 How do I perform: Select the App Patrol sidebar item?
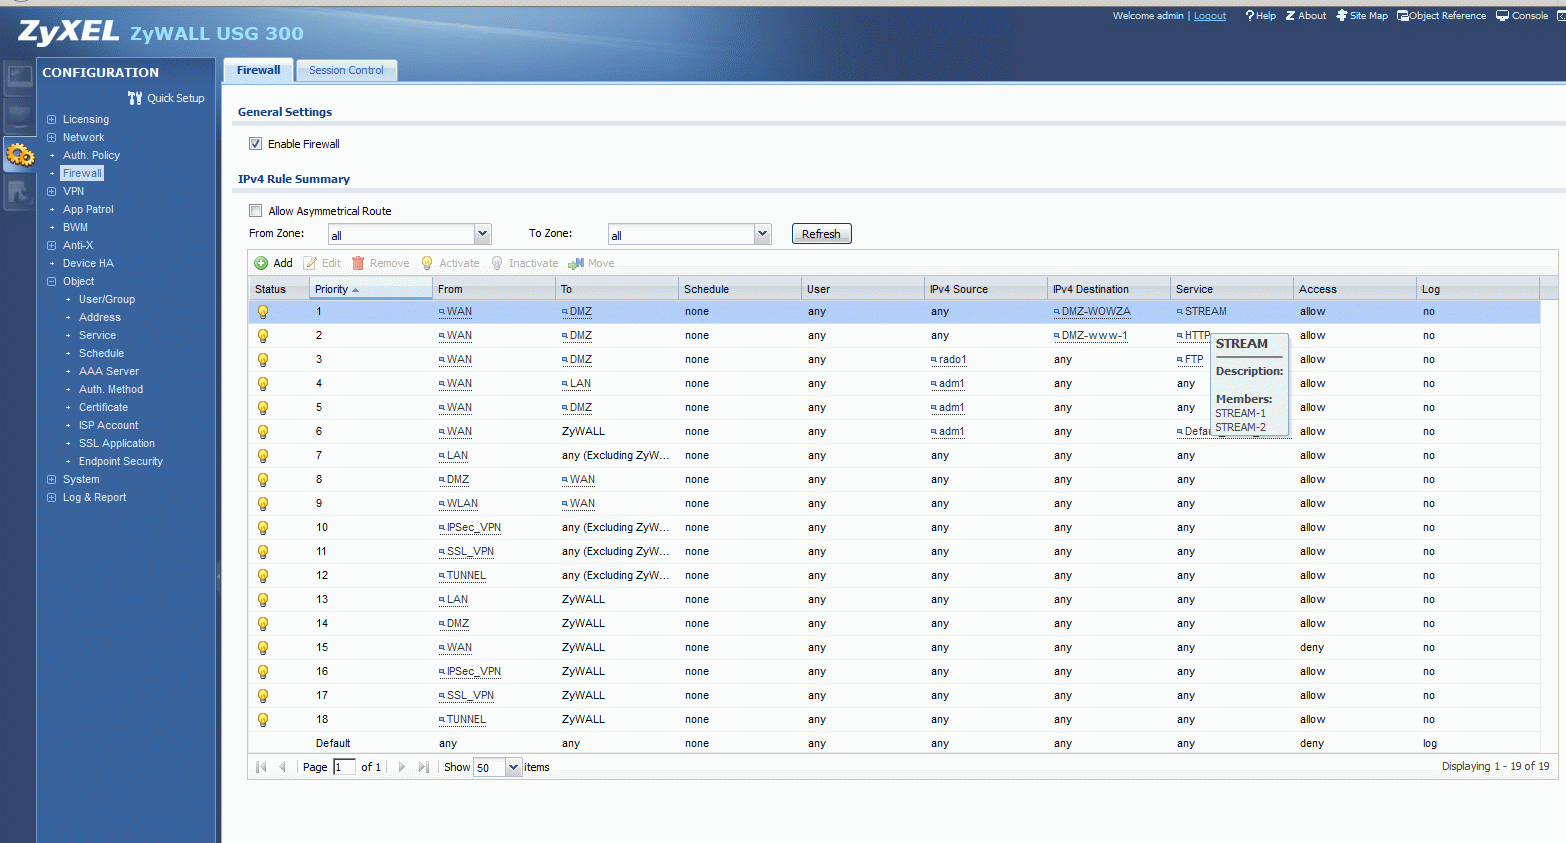point(88,209)
